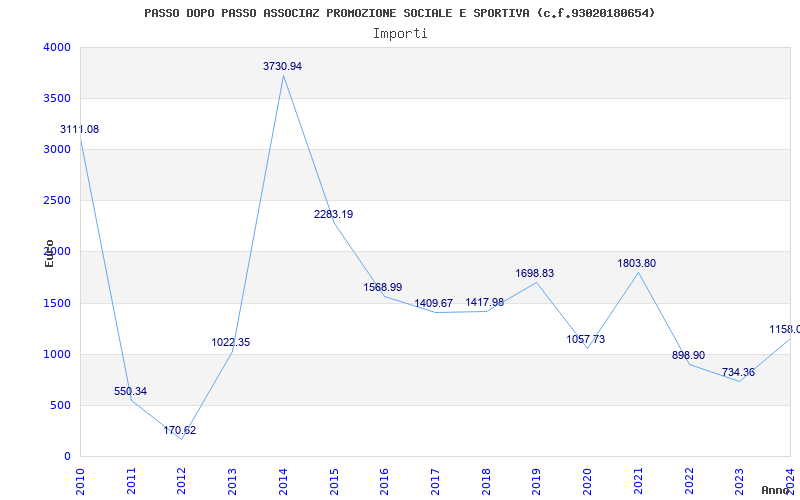This screenshot has height=500, width=800.
Task: Select data label 3111.08
Action: click(80, 130)
